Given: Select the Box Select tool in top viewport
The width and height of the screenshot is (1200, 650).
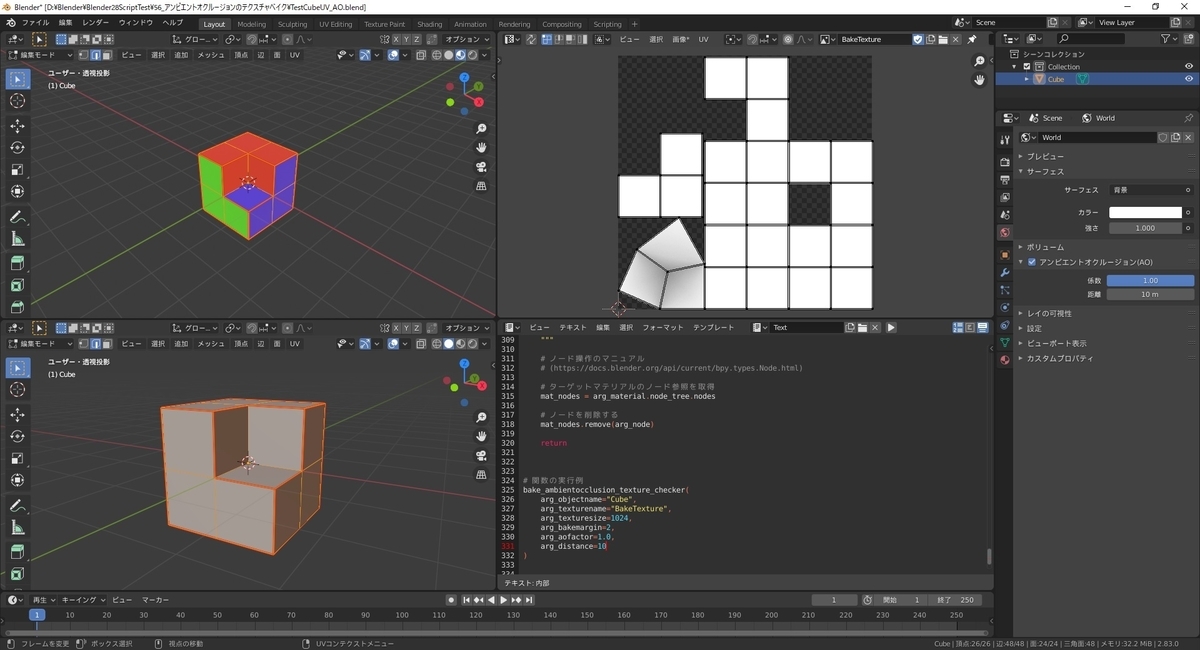Looking at the screenshot, I should [x=18, y=79].
